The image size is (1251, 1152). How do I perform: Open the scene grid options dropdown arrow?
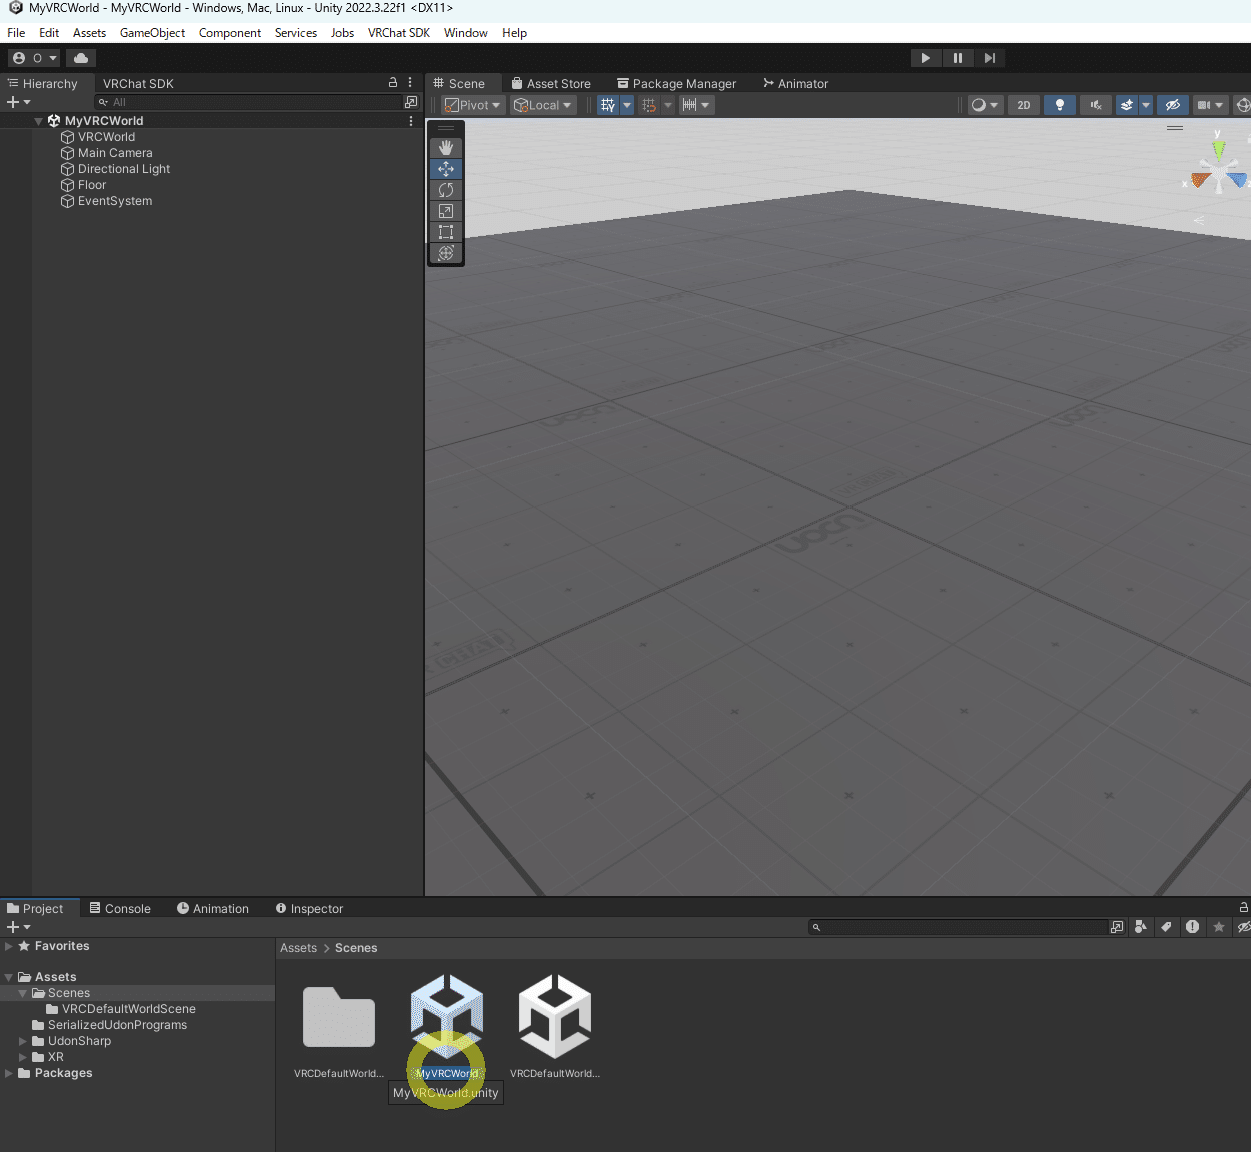tap(627, 105)
